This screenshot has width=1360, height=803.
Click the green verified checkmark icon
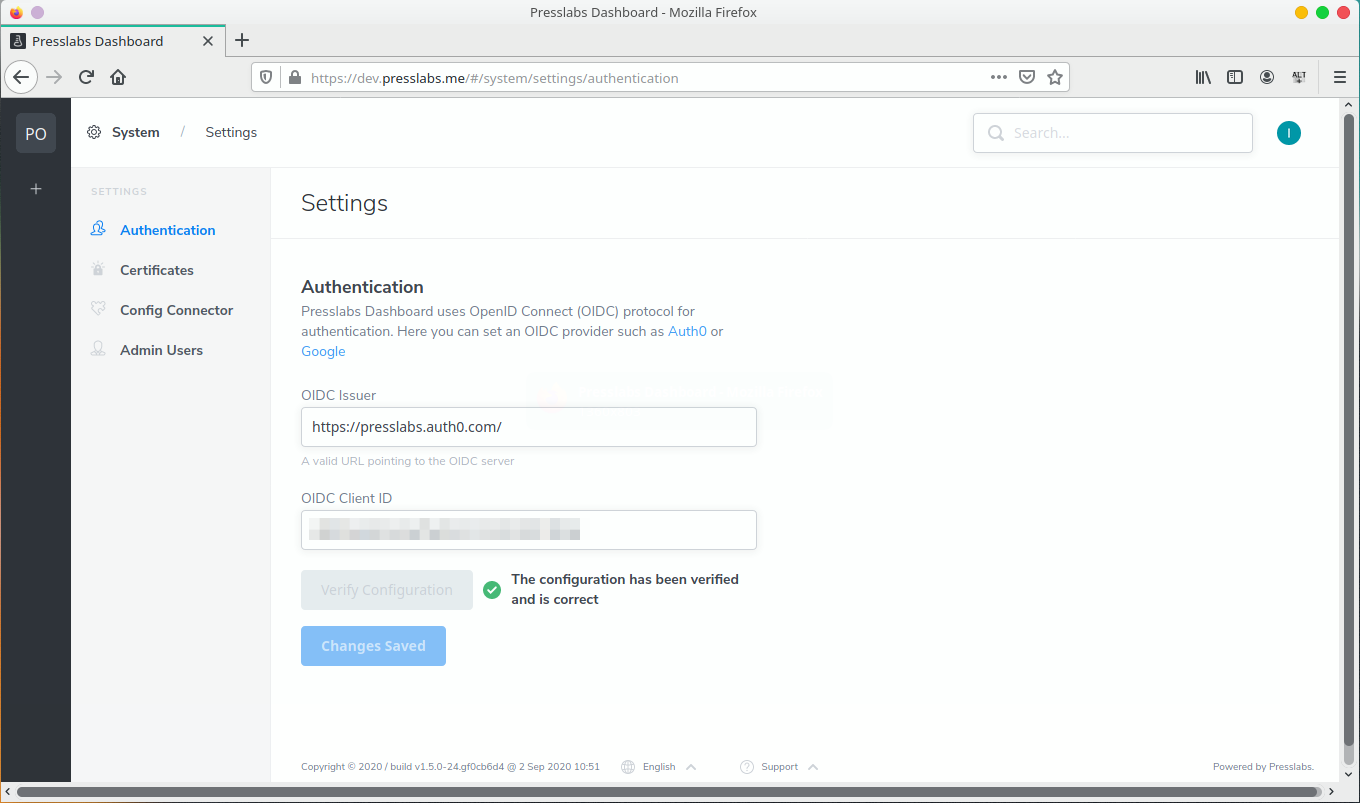coord(492,590)
